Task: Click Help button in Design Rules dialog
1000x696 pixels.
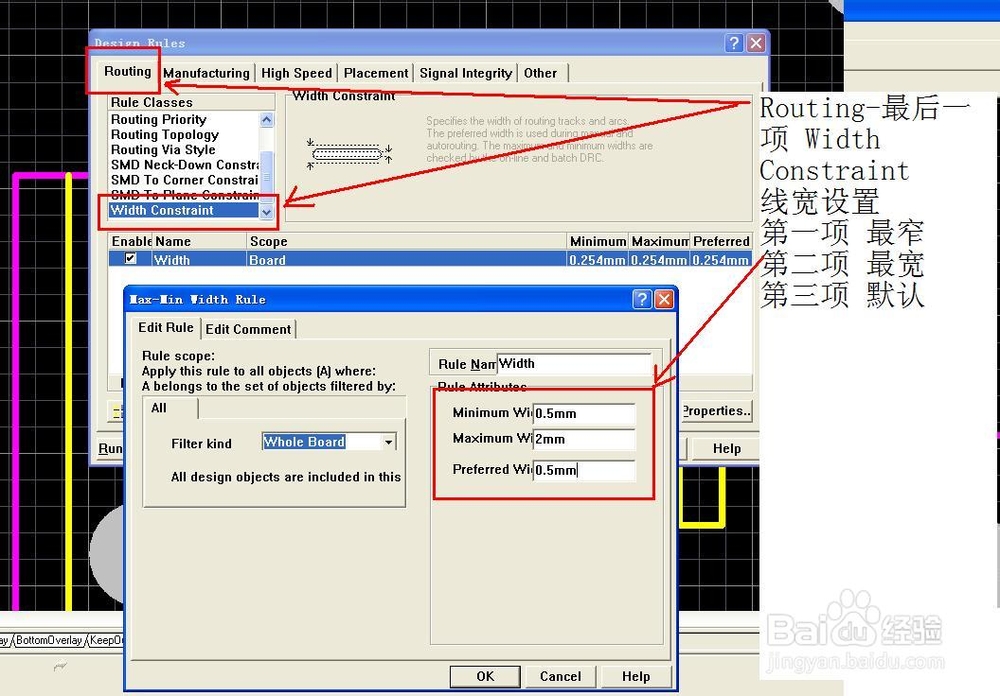Action: 726,448
